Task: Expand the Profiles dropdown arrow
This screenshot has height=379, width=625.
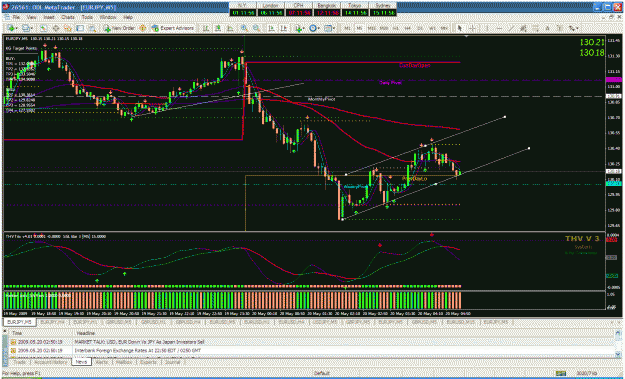Action: [32, 28]
